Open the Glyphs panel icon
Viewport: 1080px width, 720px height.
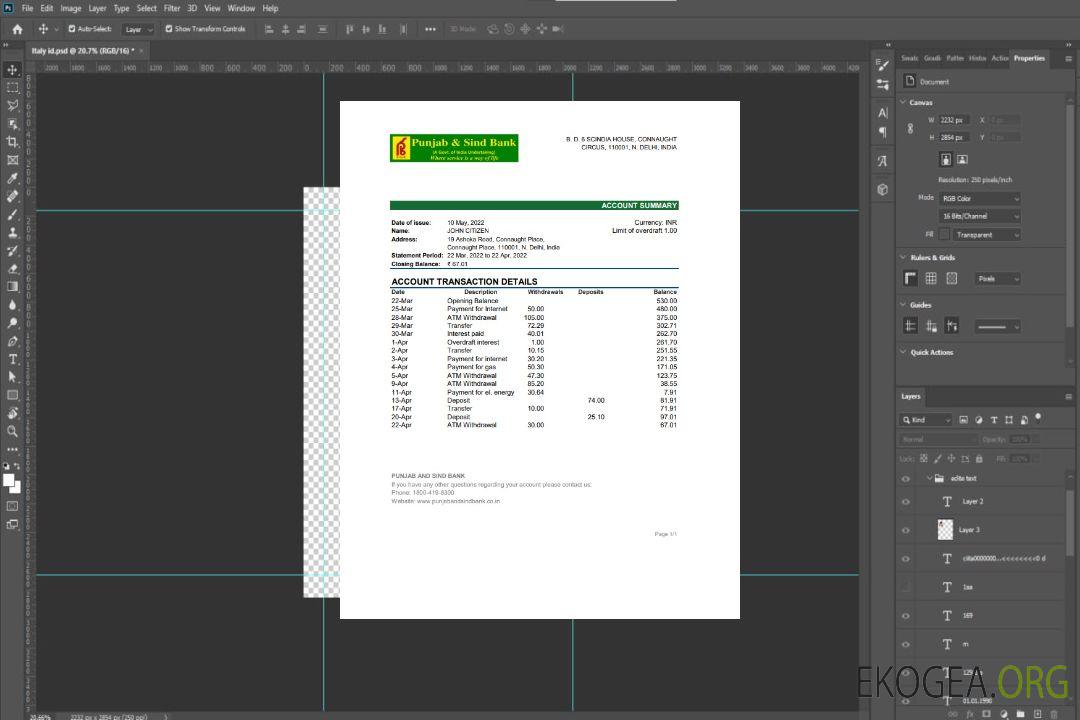pos(882,160)
